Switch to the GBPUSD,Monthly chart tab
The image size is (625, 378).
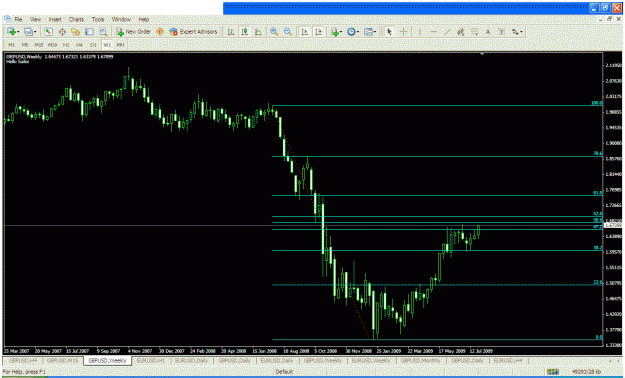pos(421,360)
